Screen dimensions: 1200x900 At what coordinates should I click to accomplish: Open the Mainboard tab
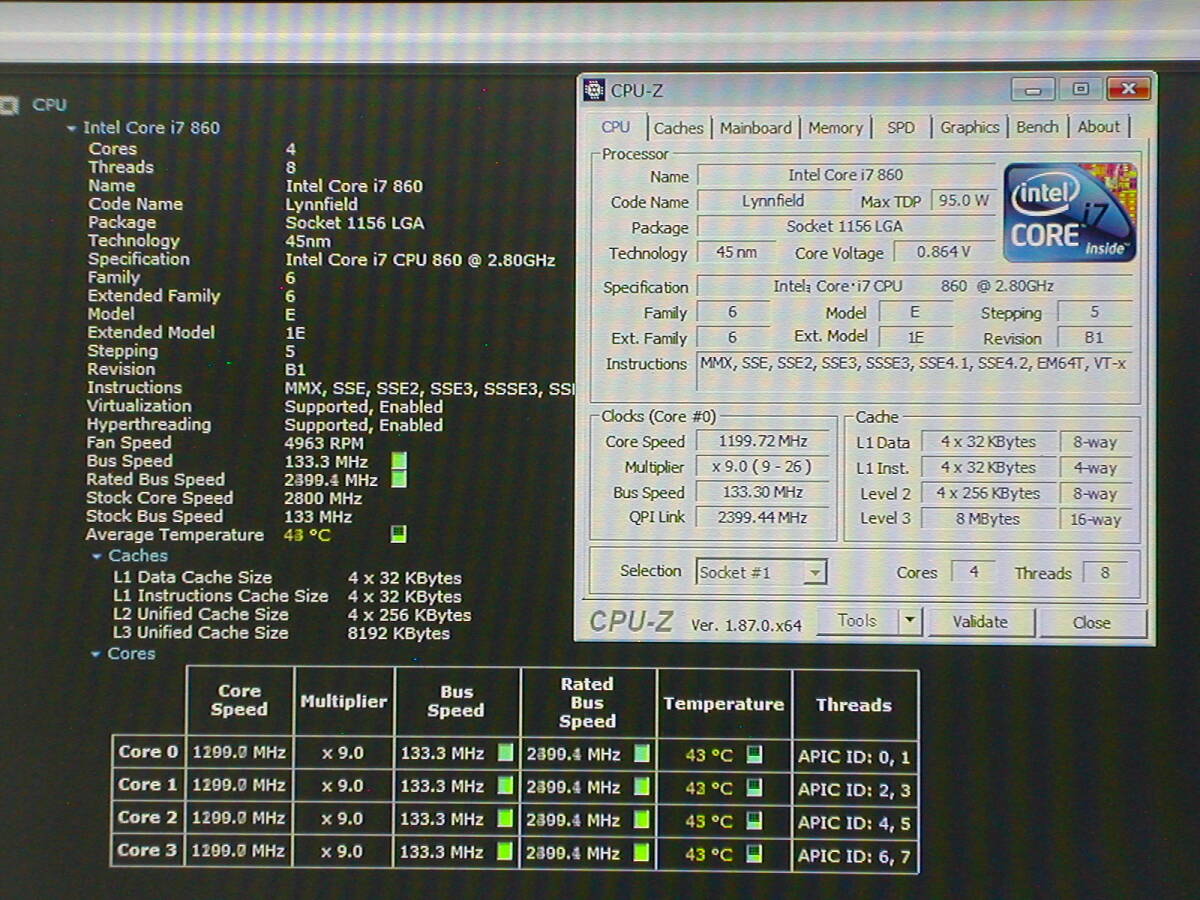point(756,128)
